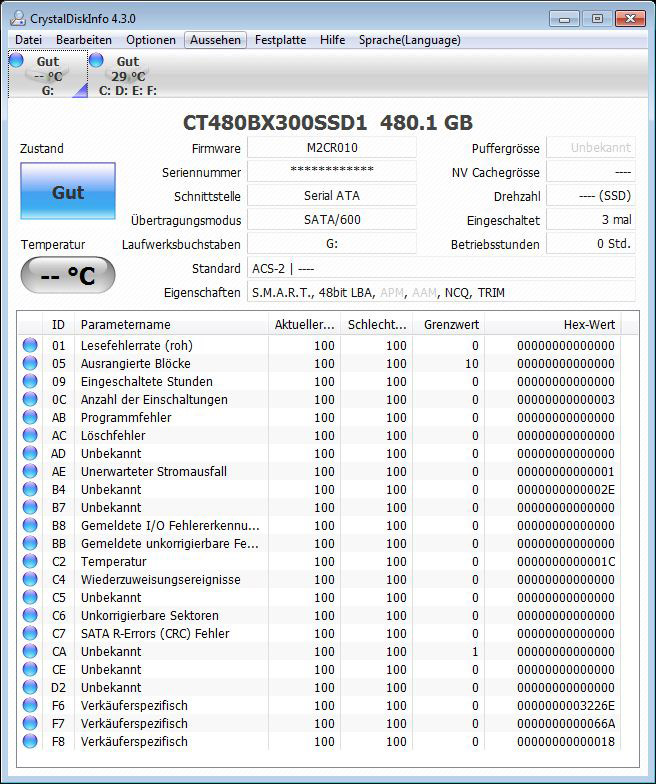Viewport: 656px width, 784px height.
Task: Click status orb for Unerwarteter Stromausfall
Action: tap(30, 471)
